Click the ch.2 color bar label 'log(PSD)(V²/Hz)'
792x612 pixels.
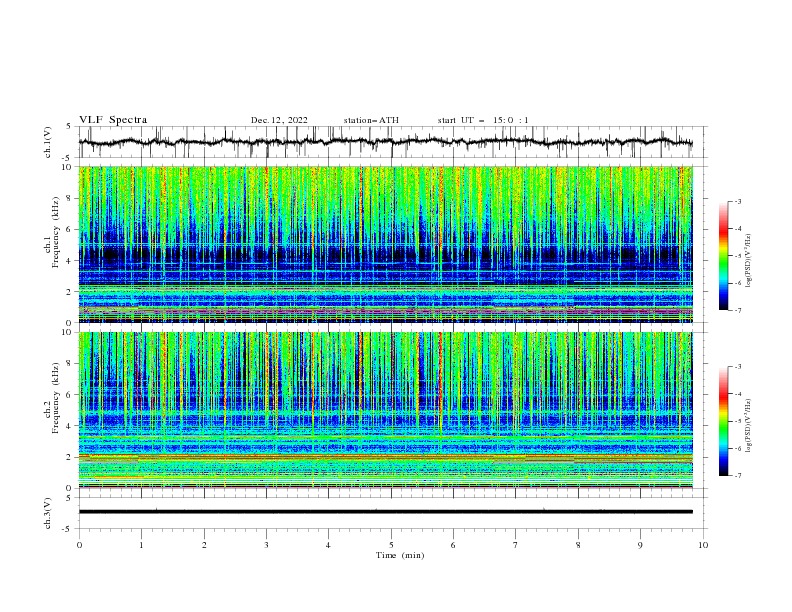pyautogui.click(x=749, y=425)
